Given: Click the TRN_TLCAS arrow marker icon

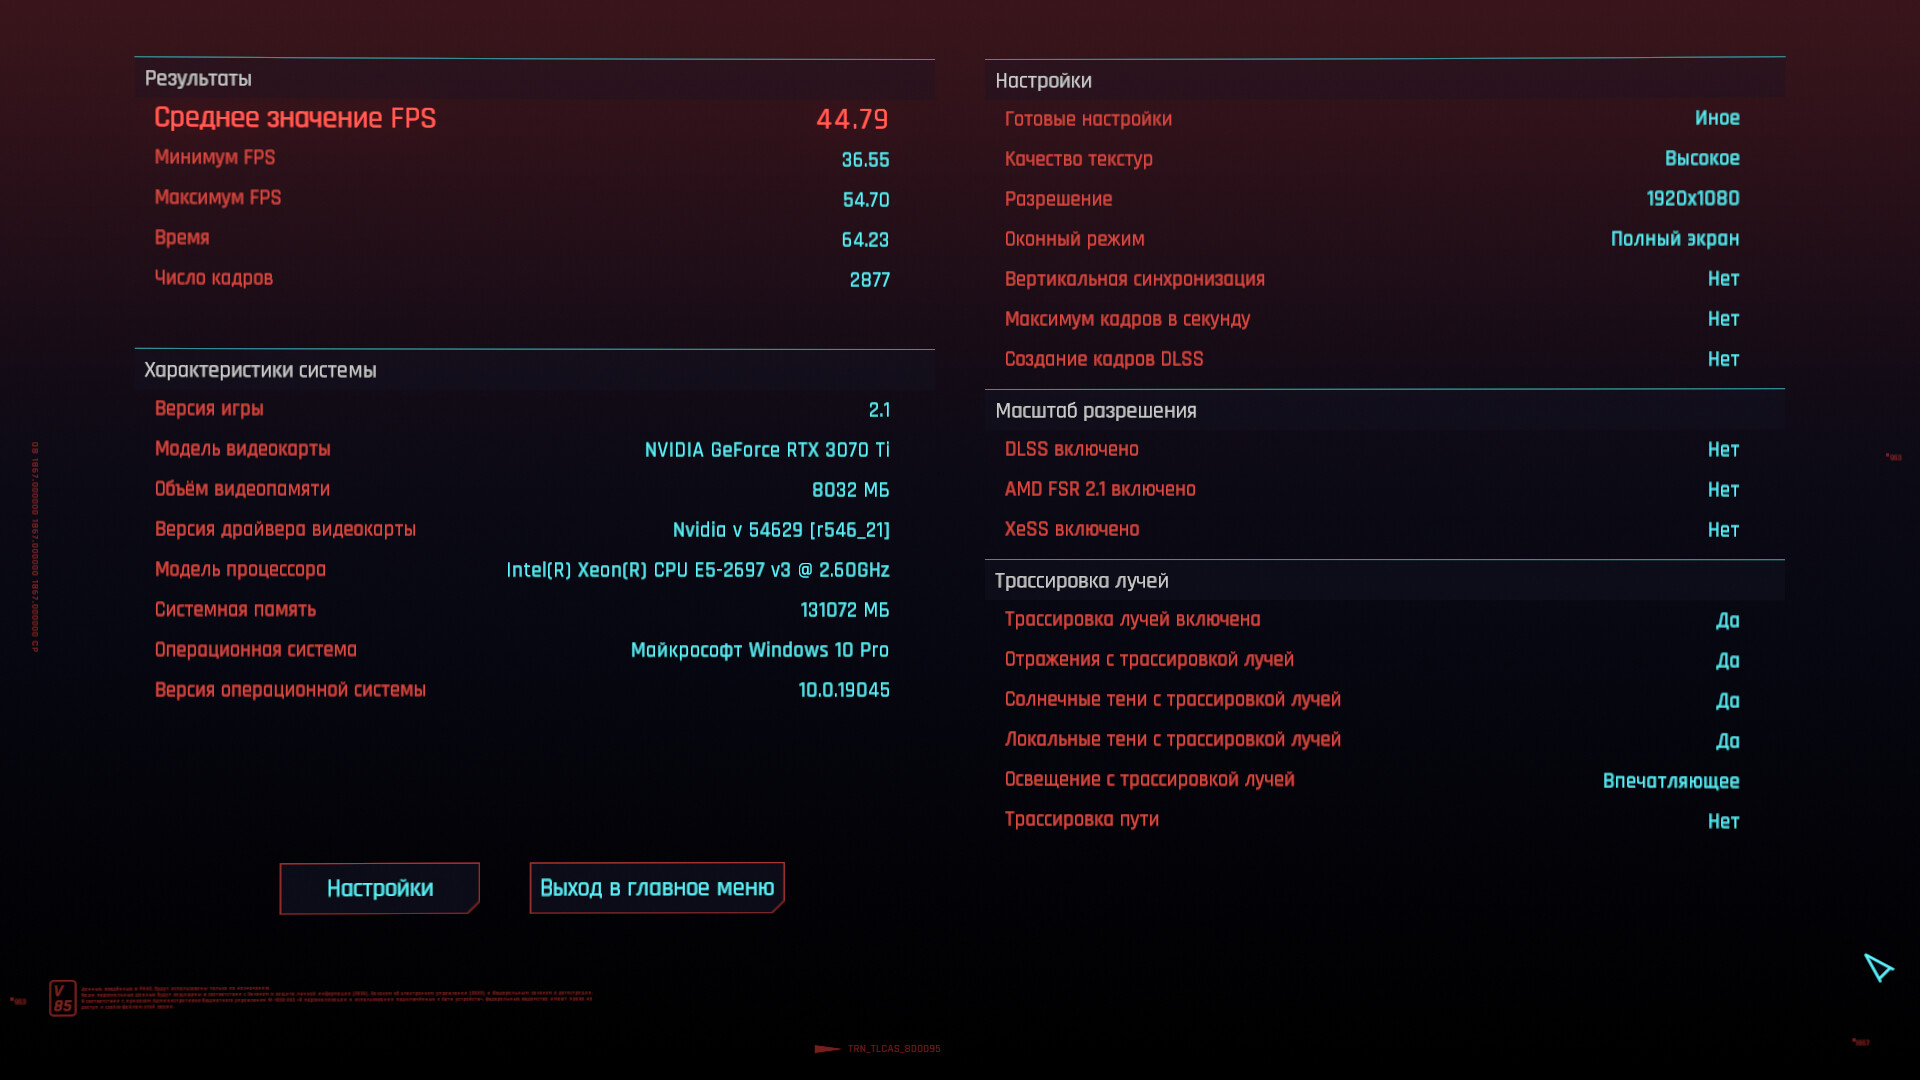Looking at the screenshot, I should (x=827, y=1049).
